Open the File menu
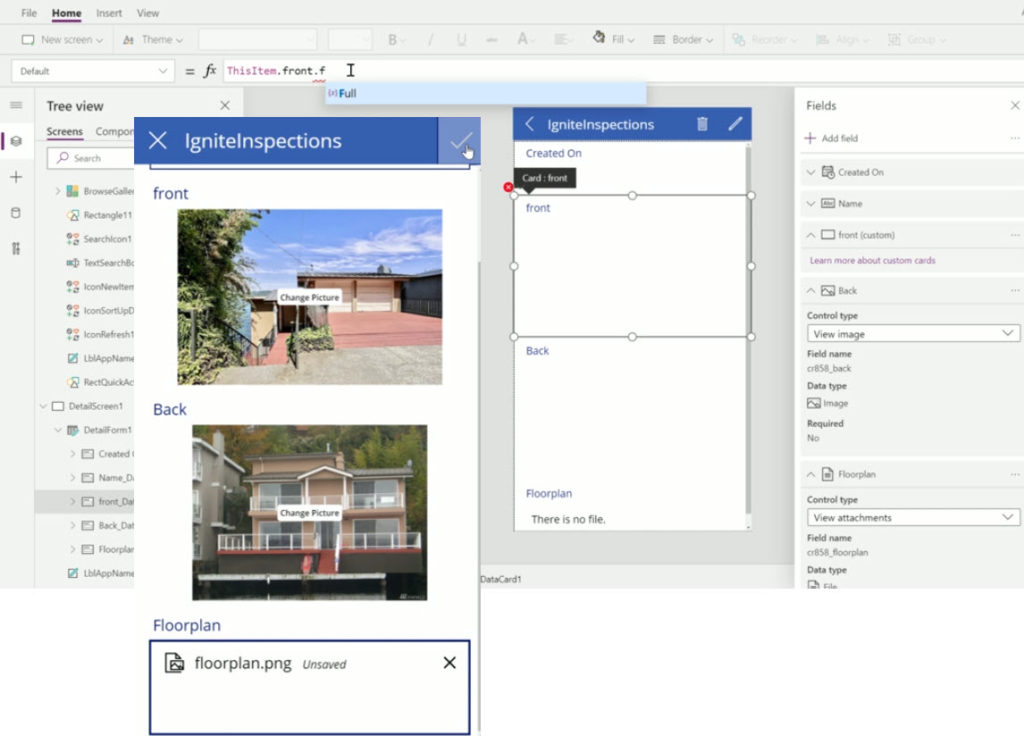 pos(29,13)
